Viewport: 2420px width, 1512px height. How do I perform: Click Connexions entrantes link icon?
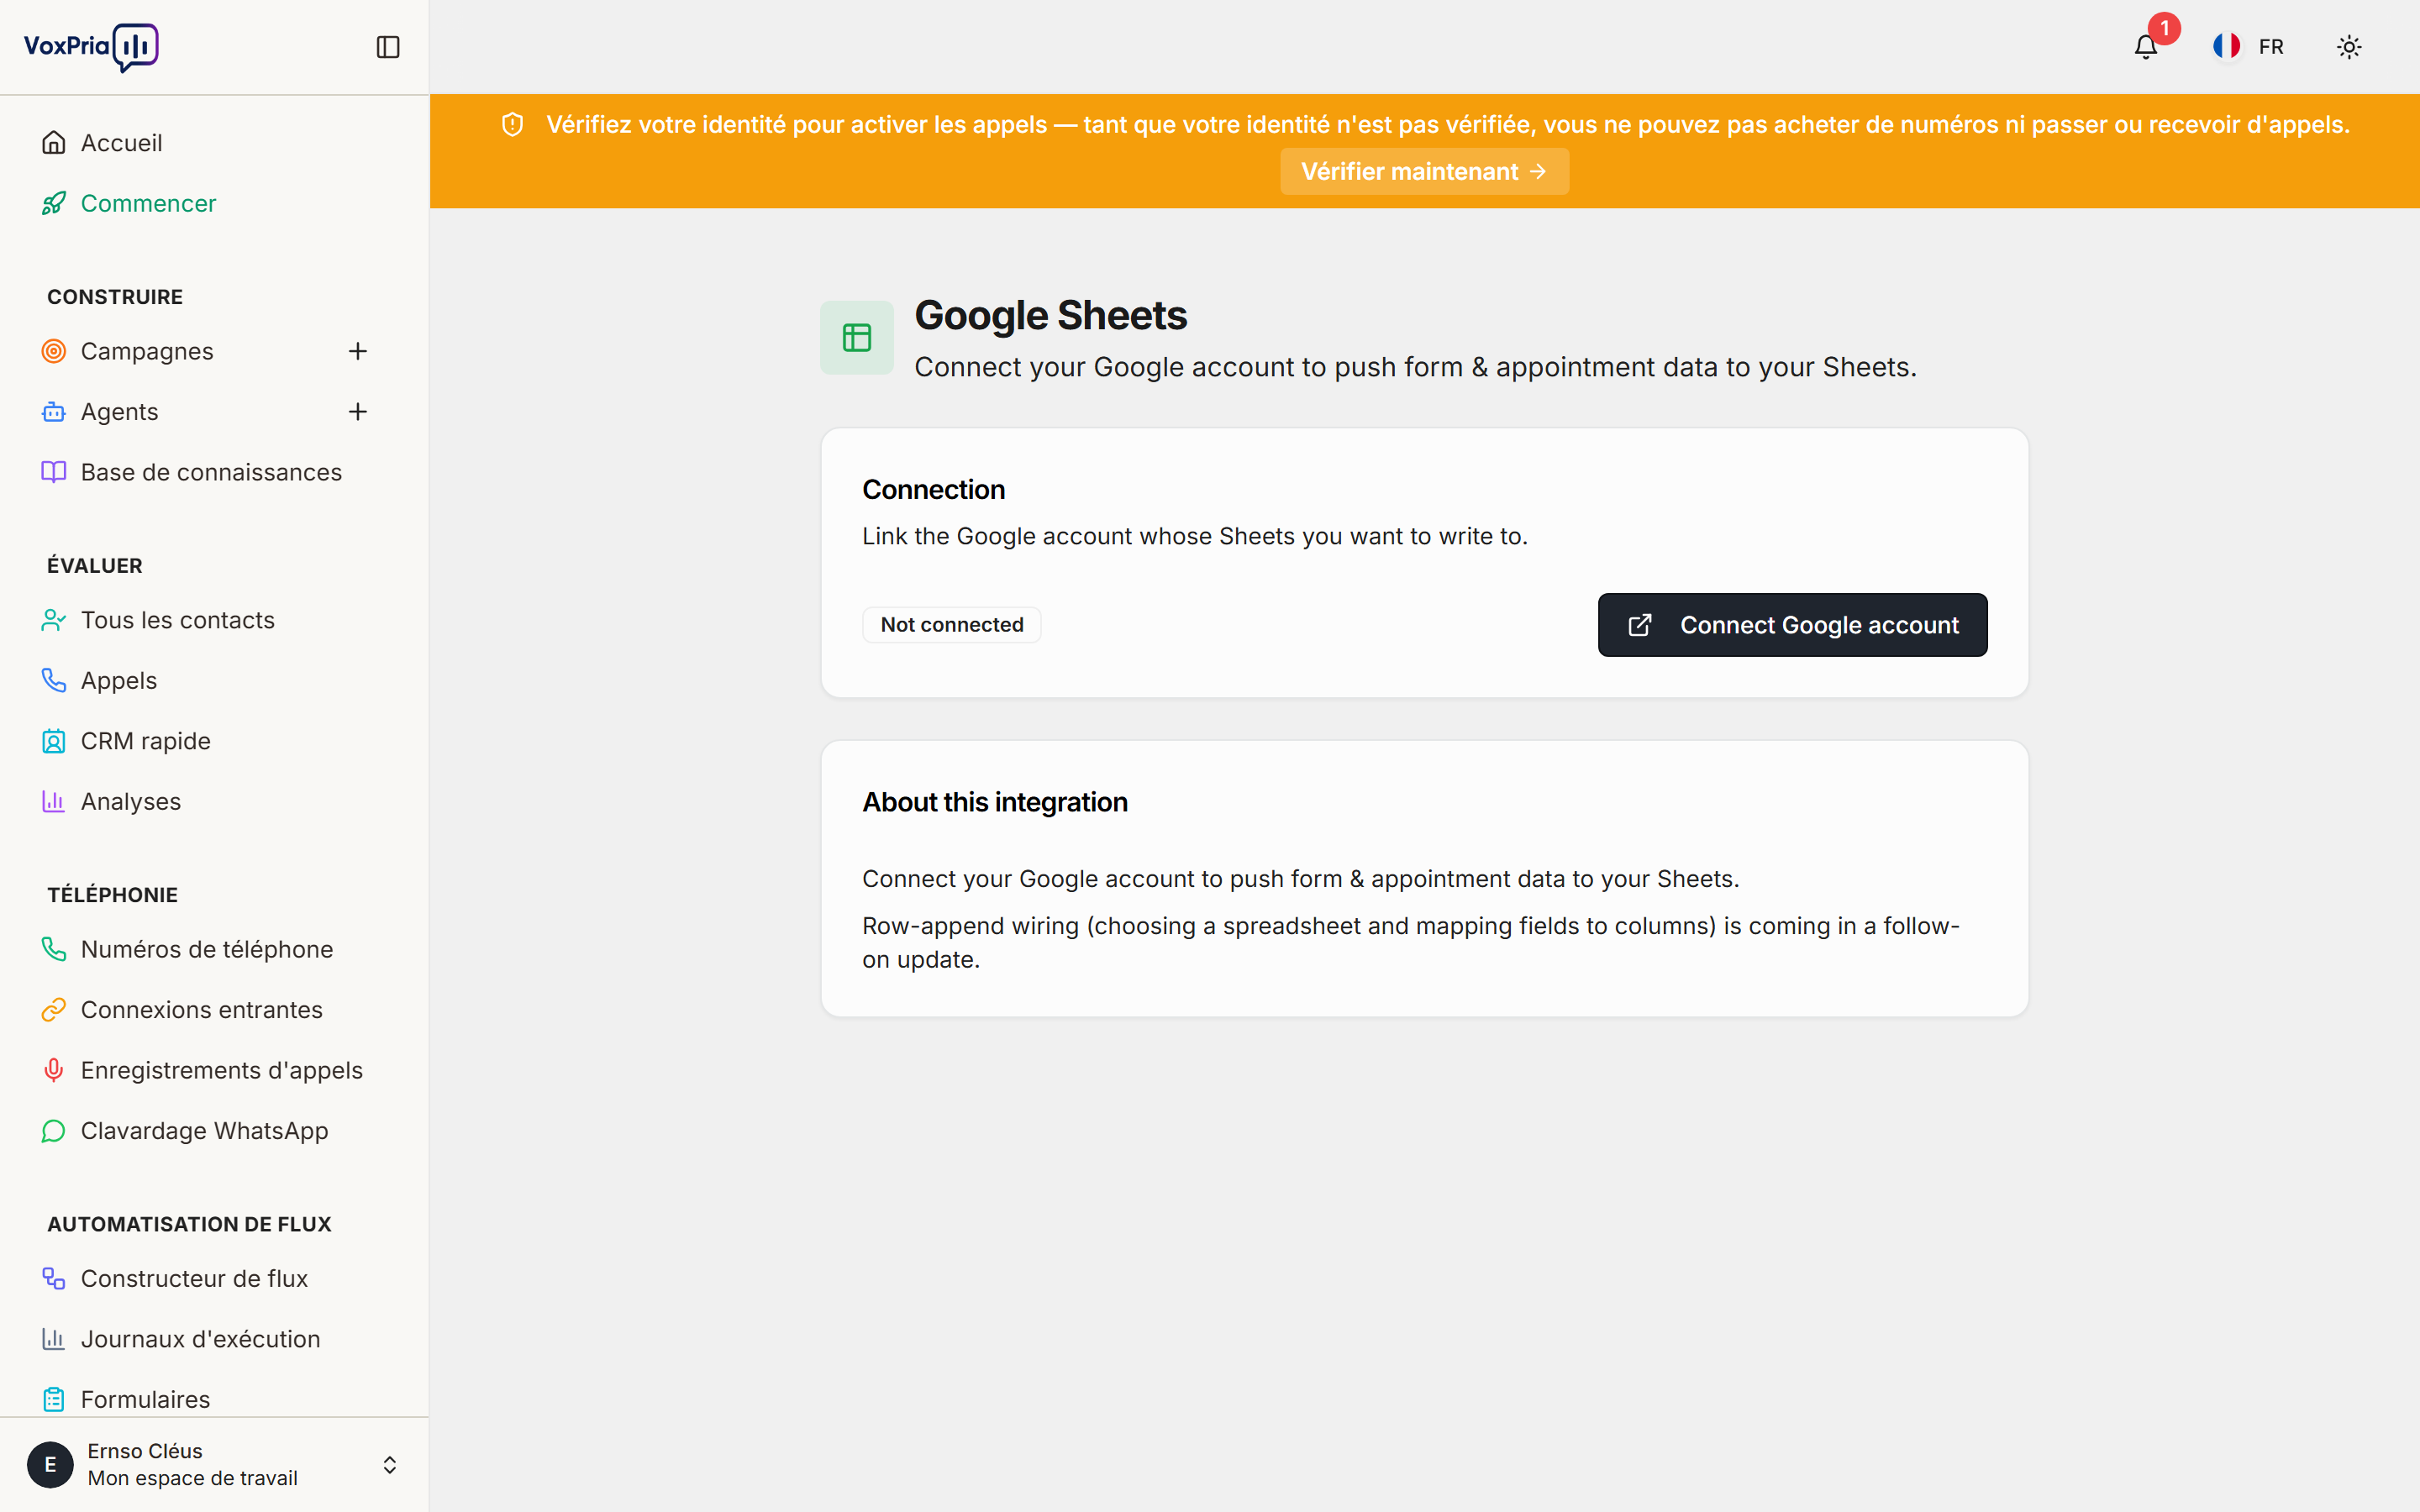[x=54, y=1010]
